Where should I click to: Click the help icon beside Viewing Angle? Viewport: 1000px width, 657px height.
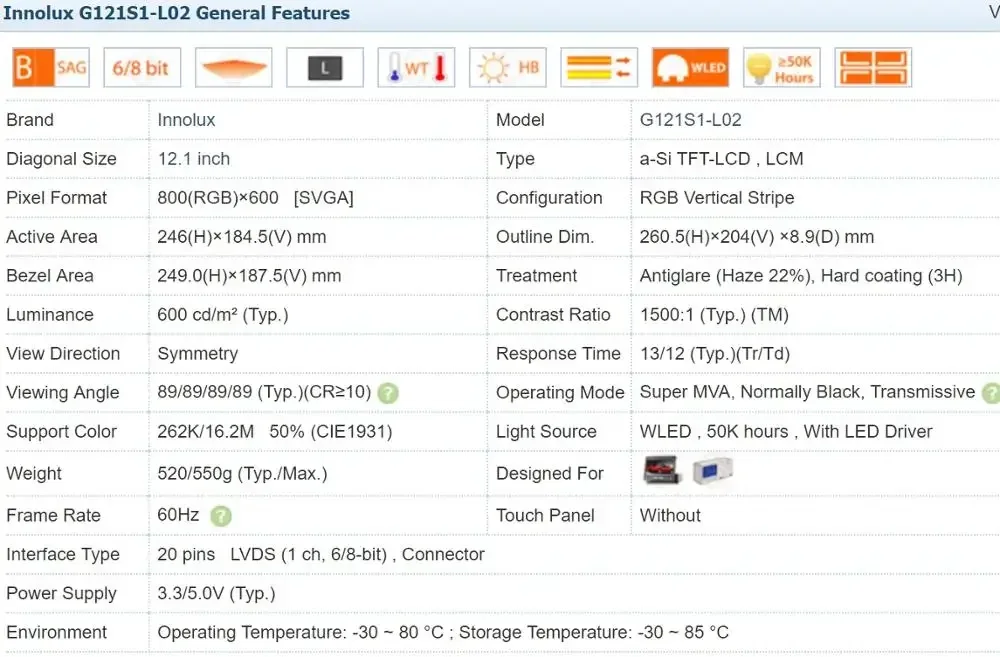(x=388, y=393)
